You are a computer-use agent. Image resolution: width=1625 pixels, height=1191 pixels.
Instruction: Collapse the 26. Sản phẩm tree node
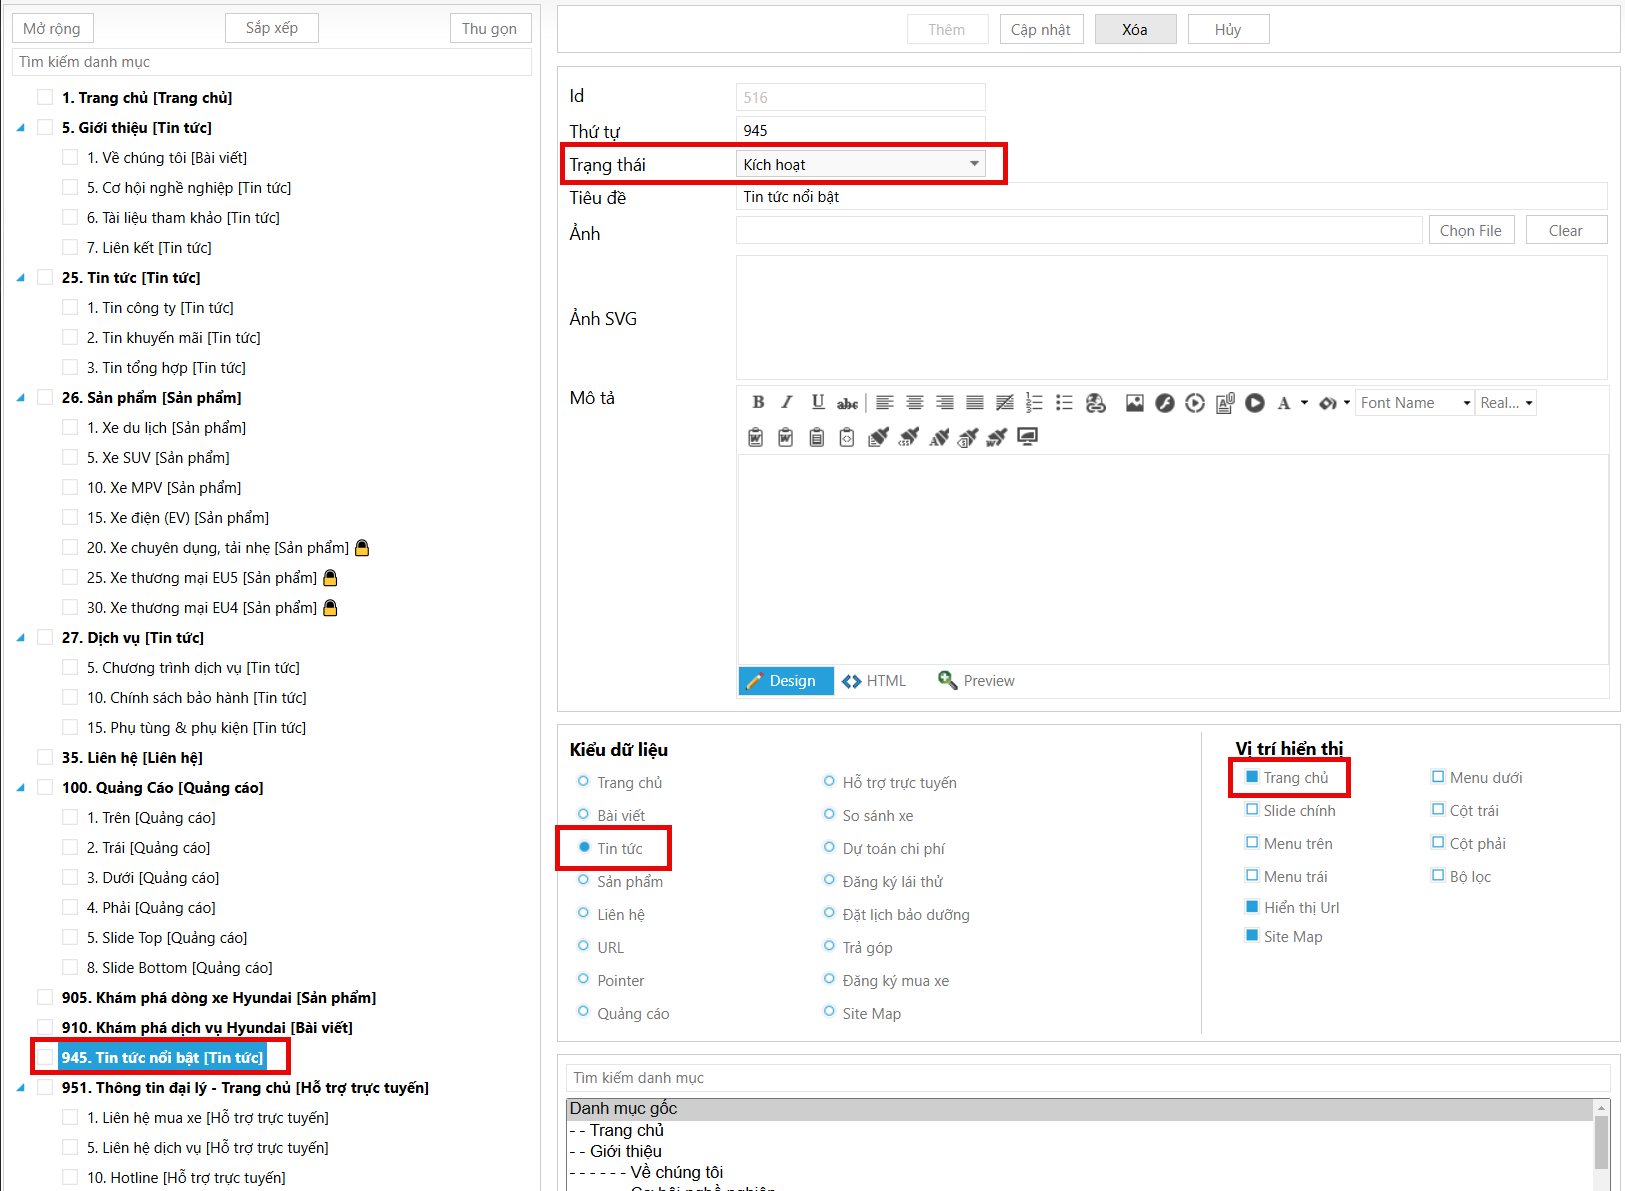pyautogui.click(x=20, y=398)
